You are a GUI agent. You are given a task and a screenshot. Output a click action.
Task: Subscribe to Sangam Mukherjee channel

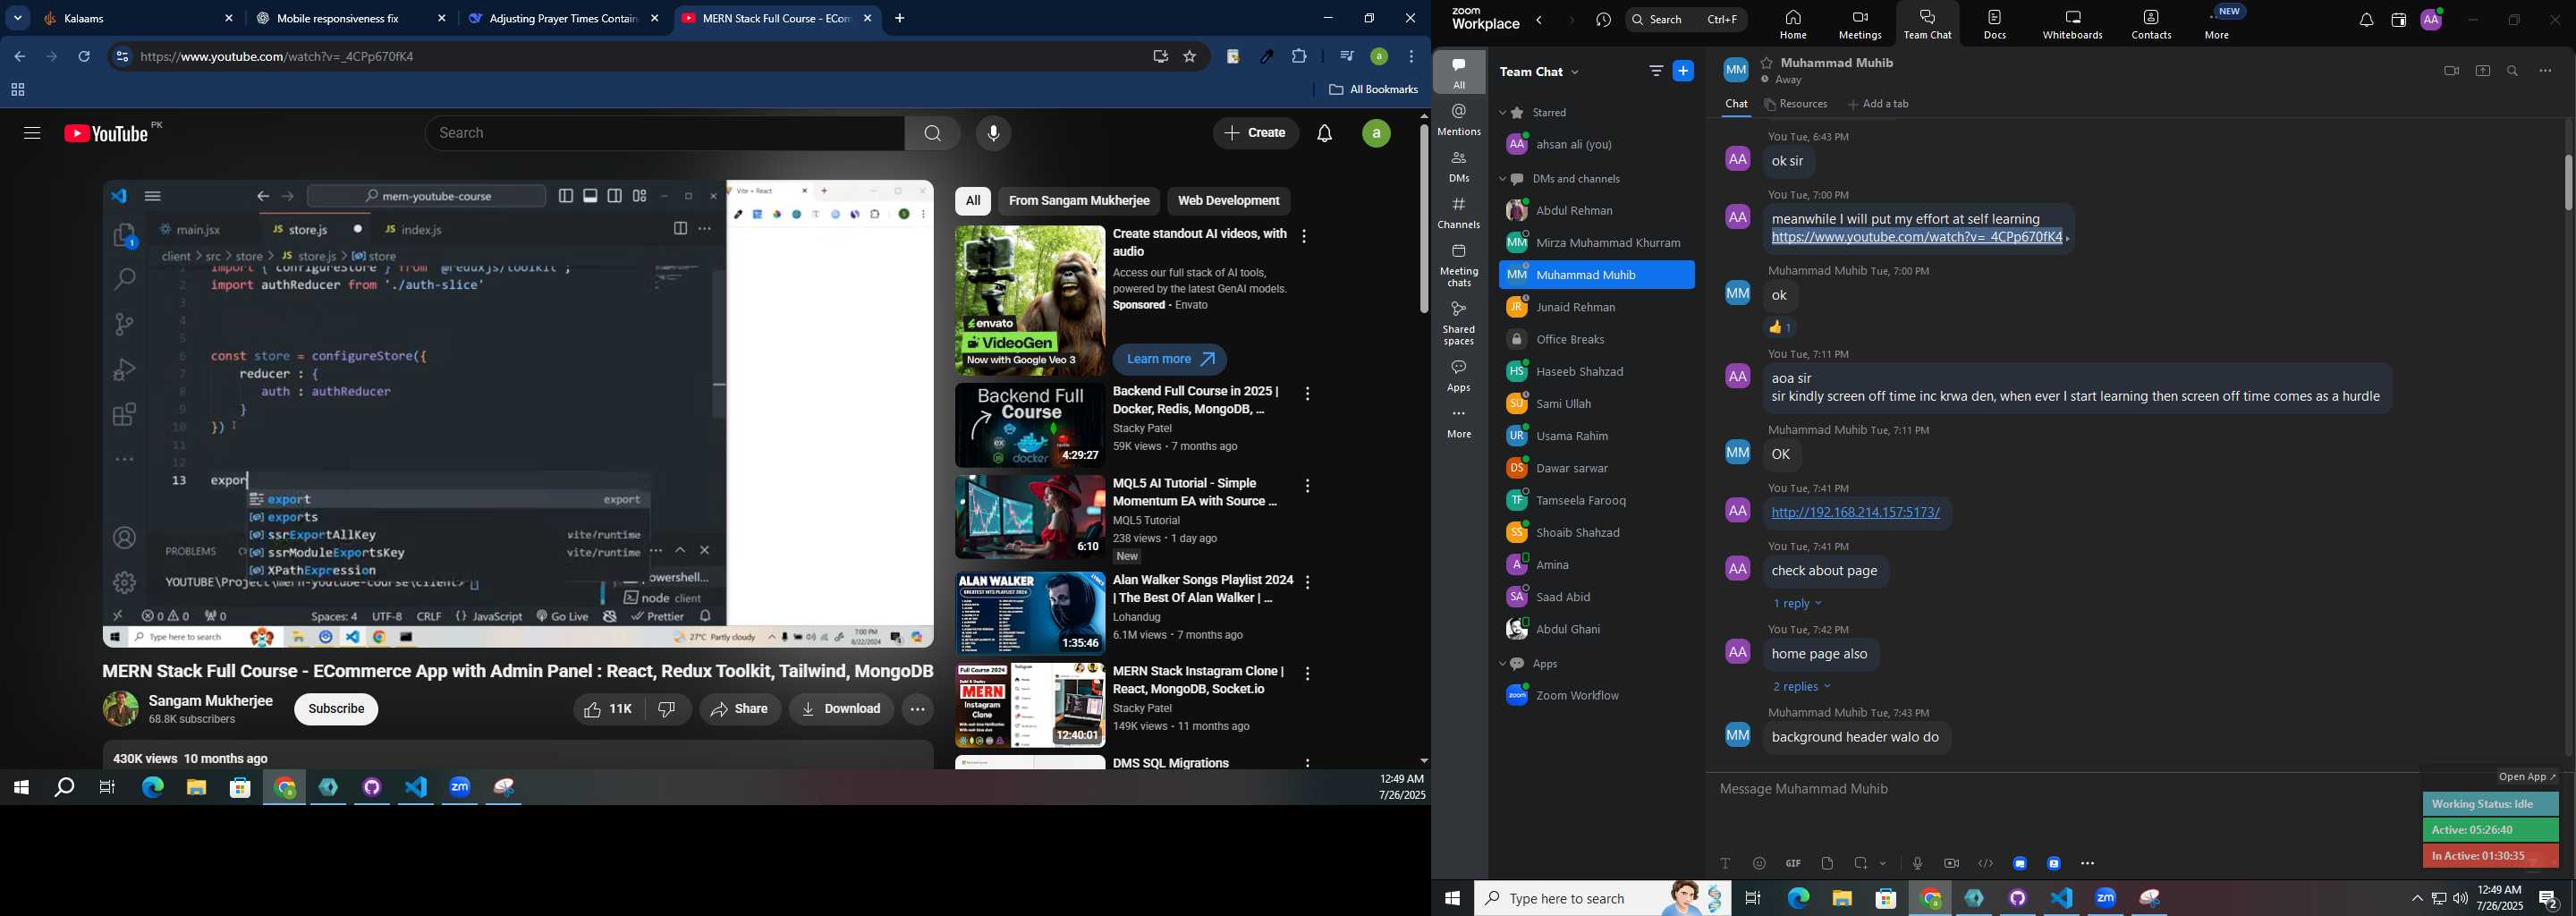pyautogui.click(x=336, y=709)
